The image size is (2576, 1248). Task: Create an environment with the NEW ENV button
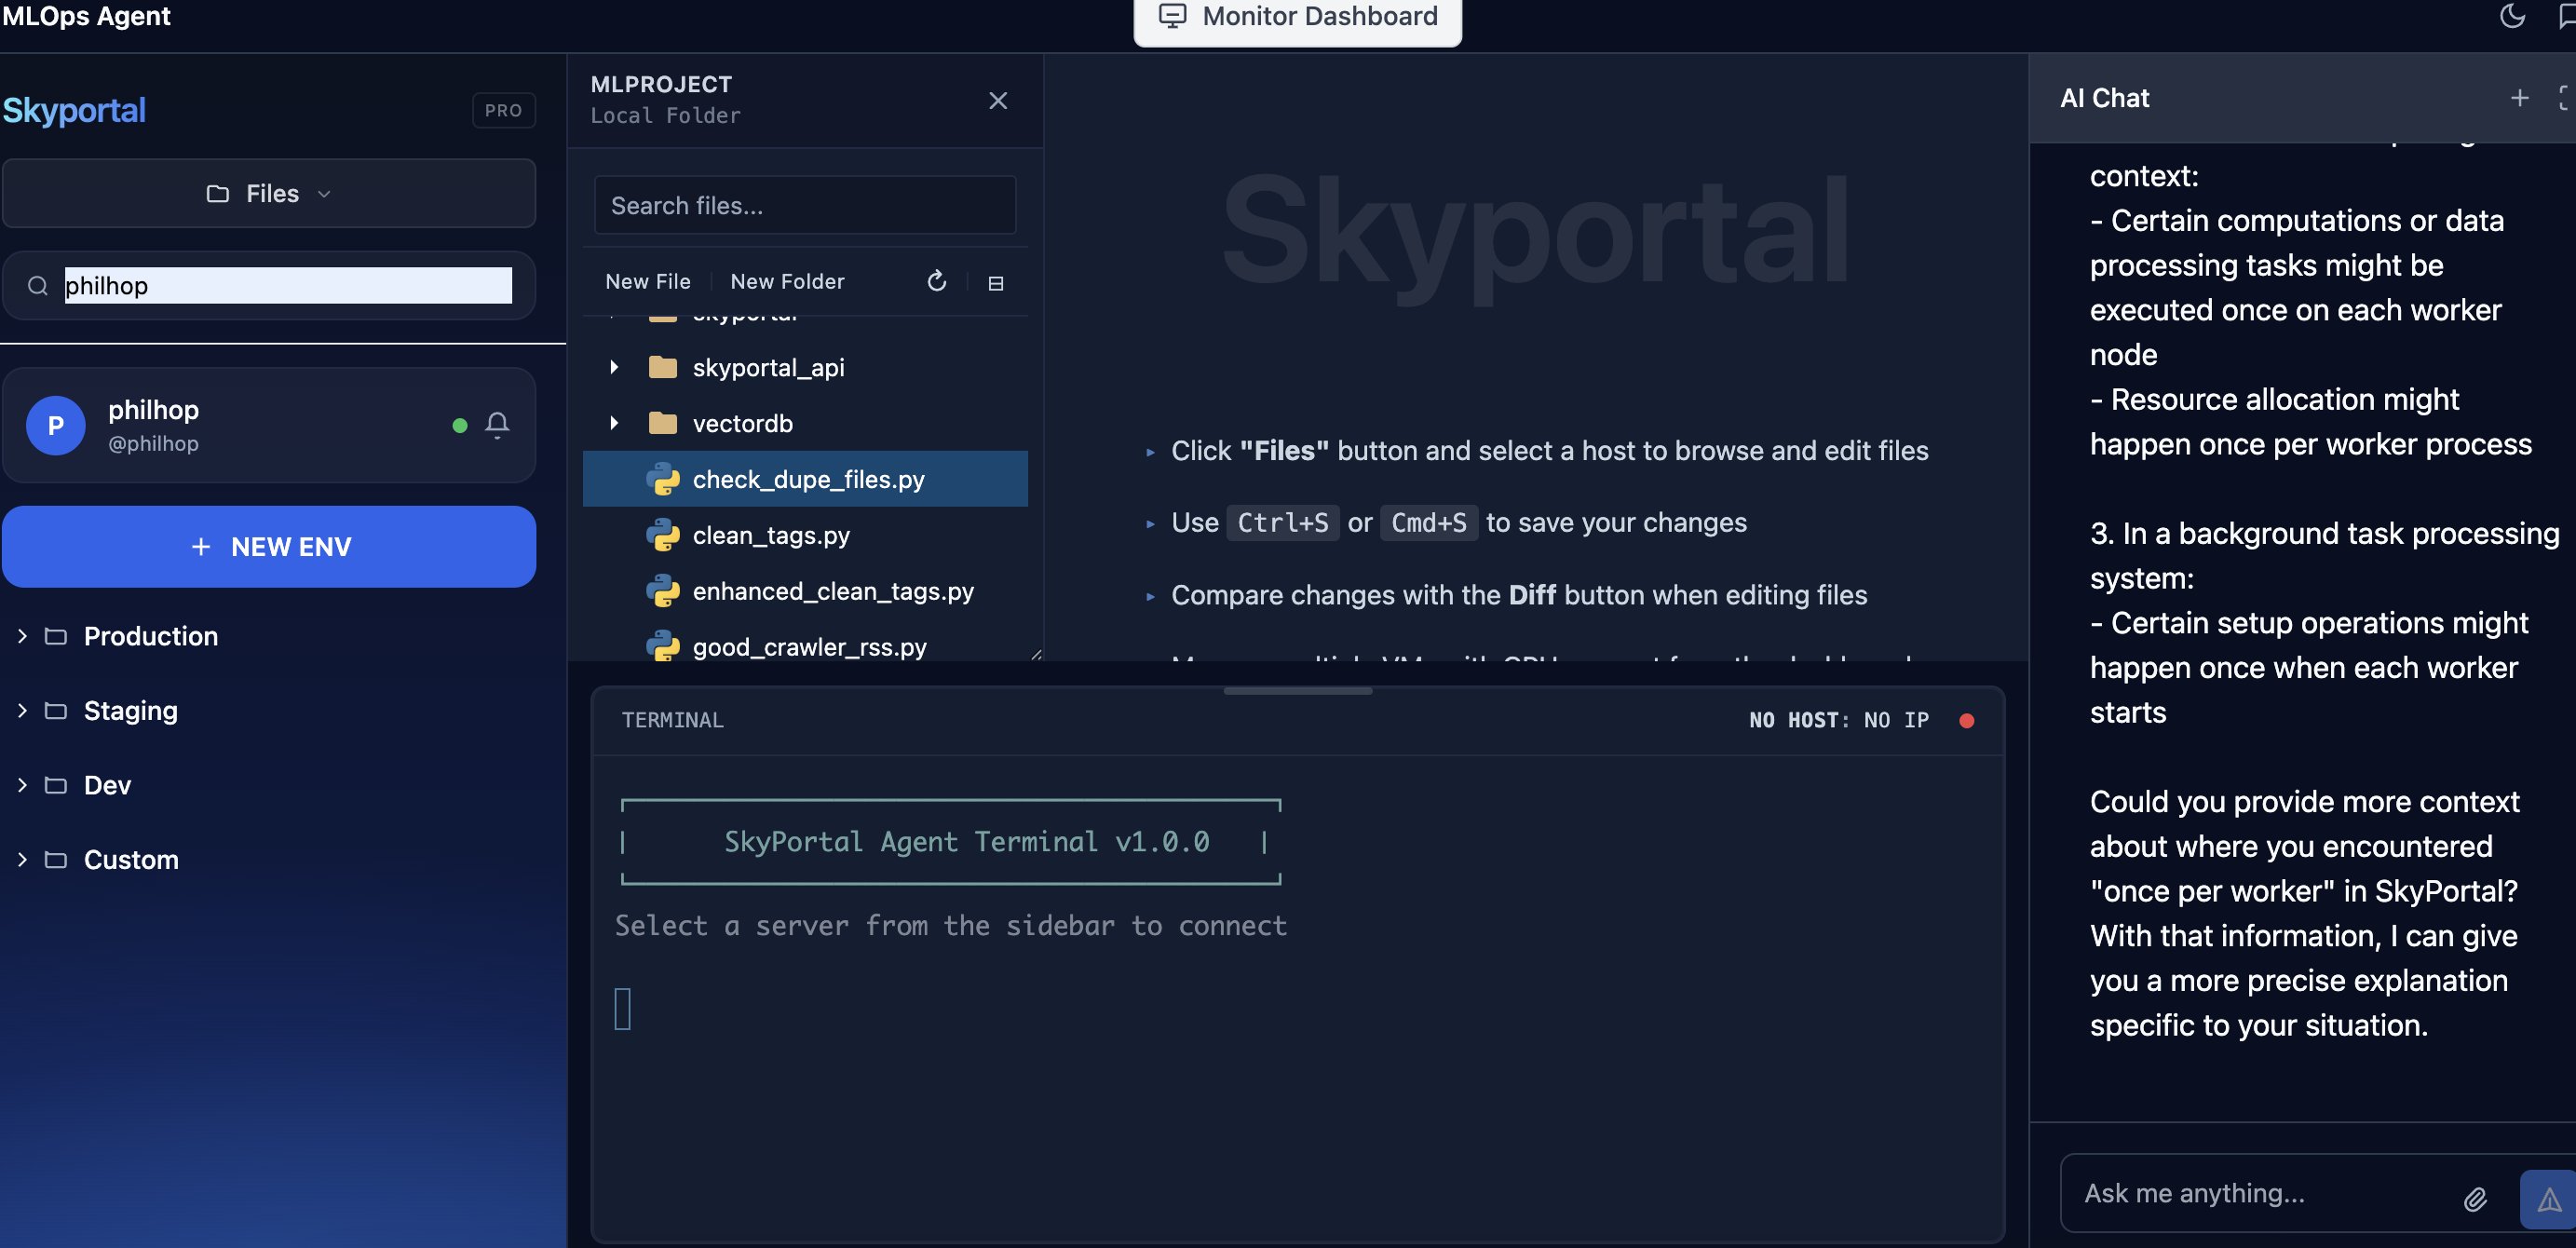[268, 546]
